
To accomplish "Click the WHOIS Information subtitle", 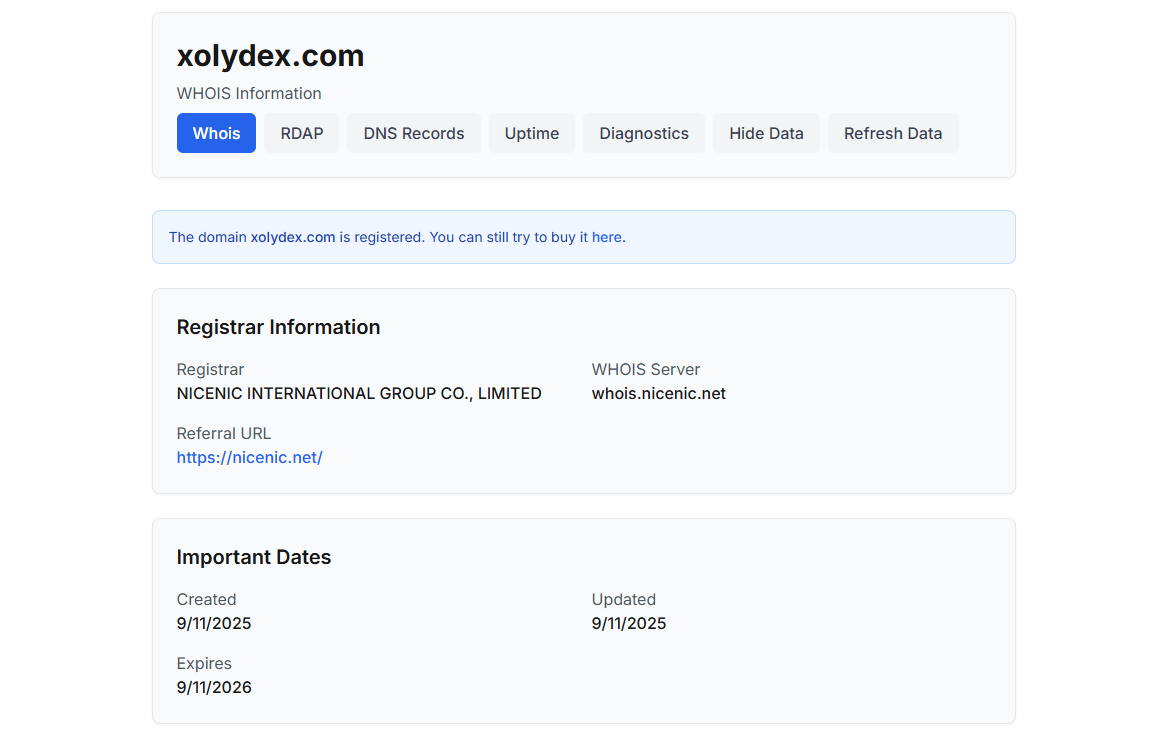I will coord(249,93).
